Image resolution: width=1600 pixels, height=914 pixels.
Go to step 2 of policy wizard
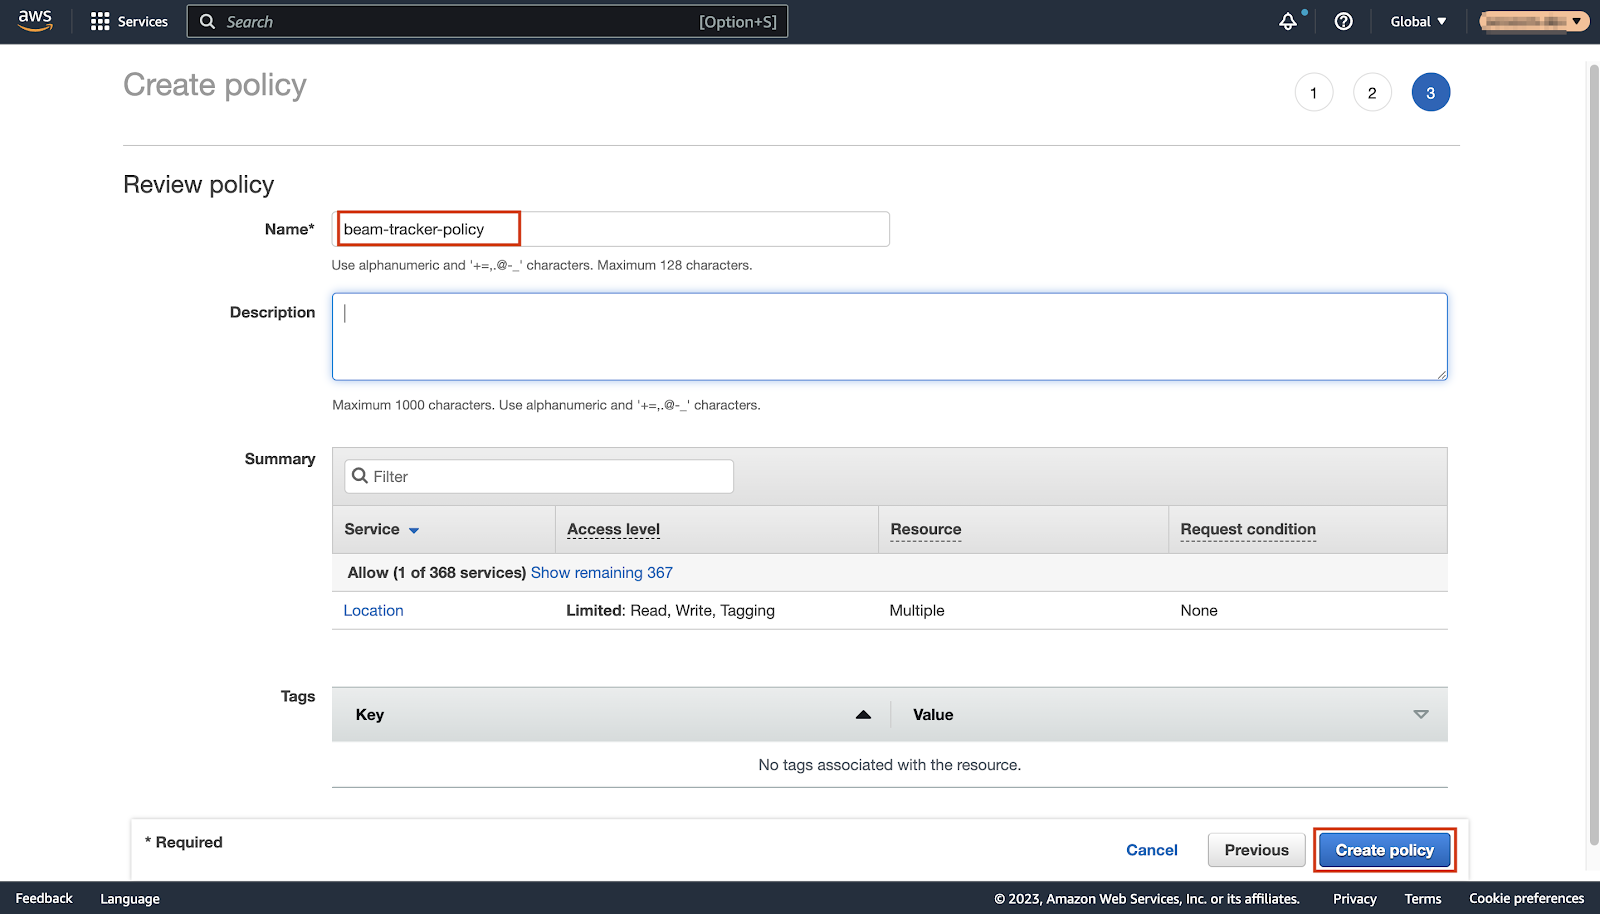click(x=1372, y=93)
